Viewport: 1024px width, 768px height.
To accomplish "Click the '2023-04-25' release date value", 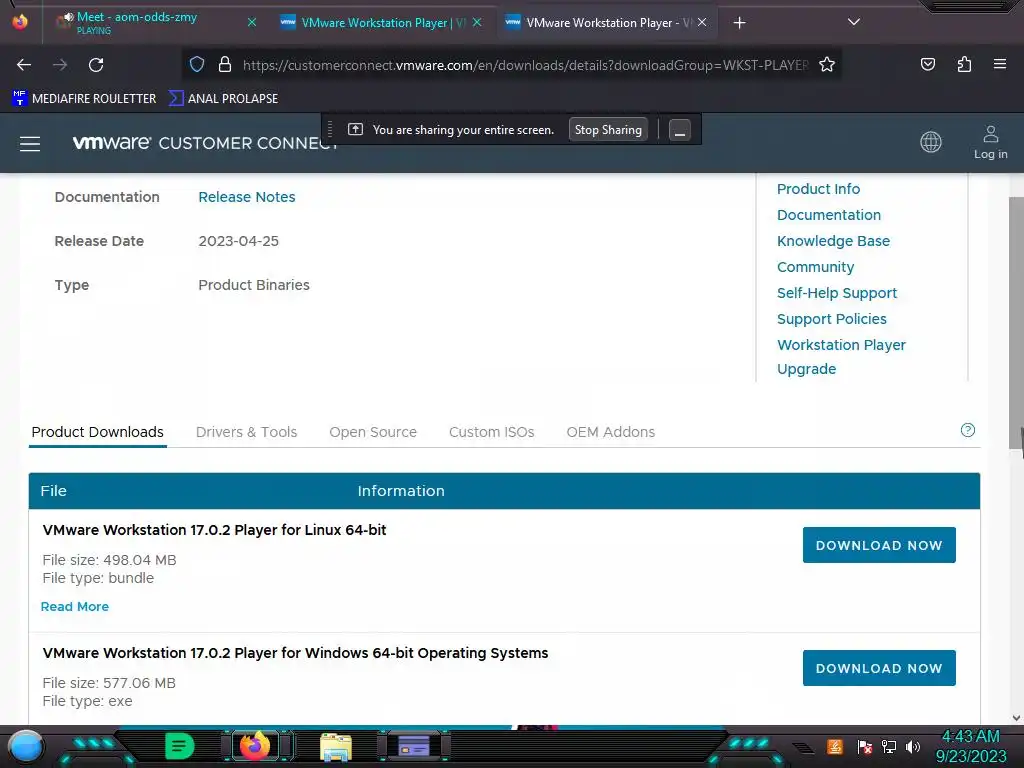I will [238, 241].
